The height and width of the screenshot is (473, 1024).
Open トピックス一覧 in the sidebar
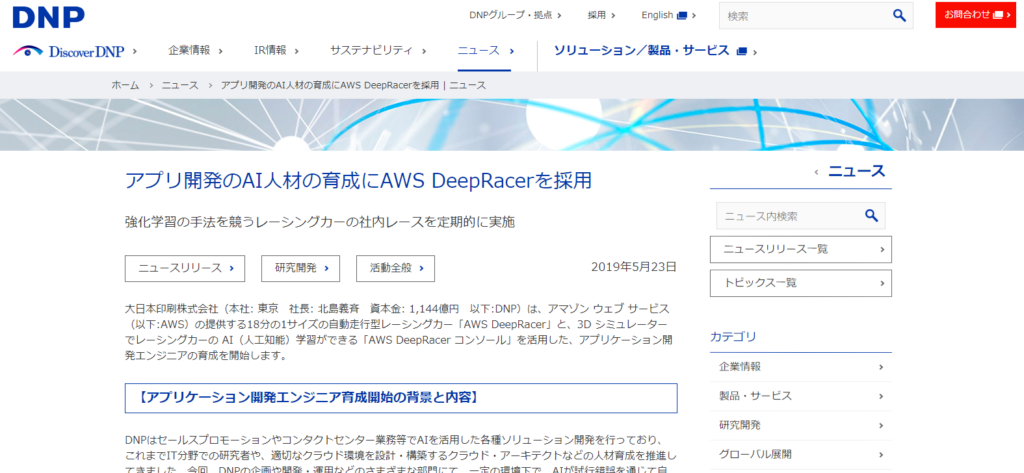point(801,284)
